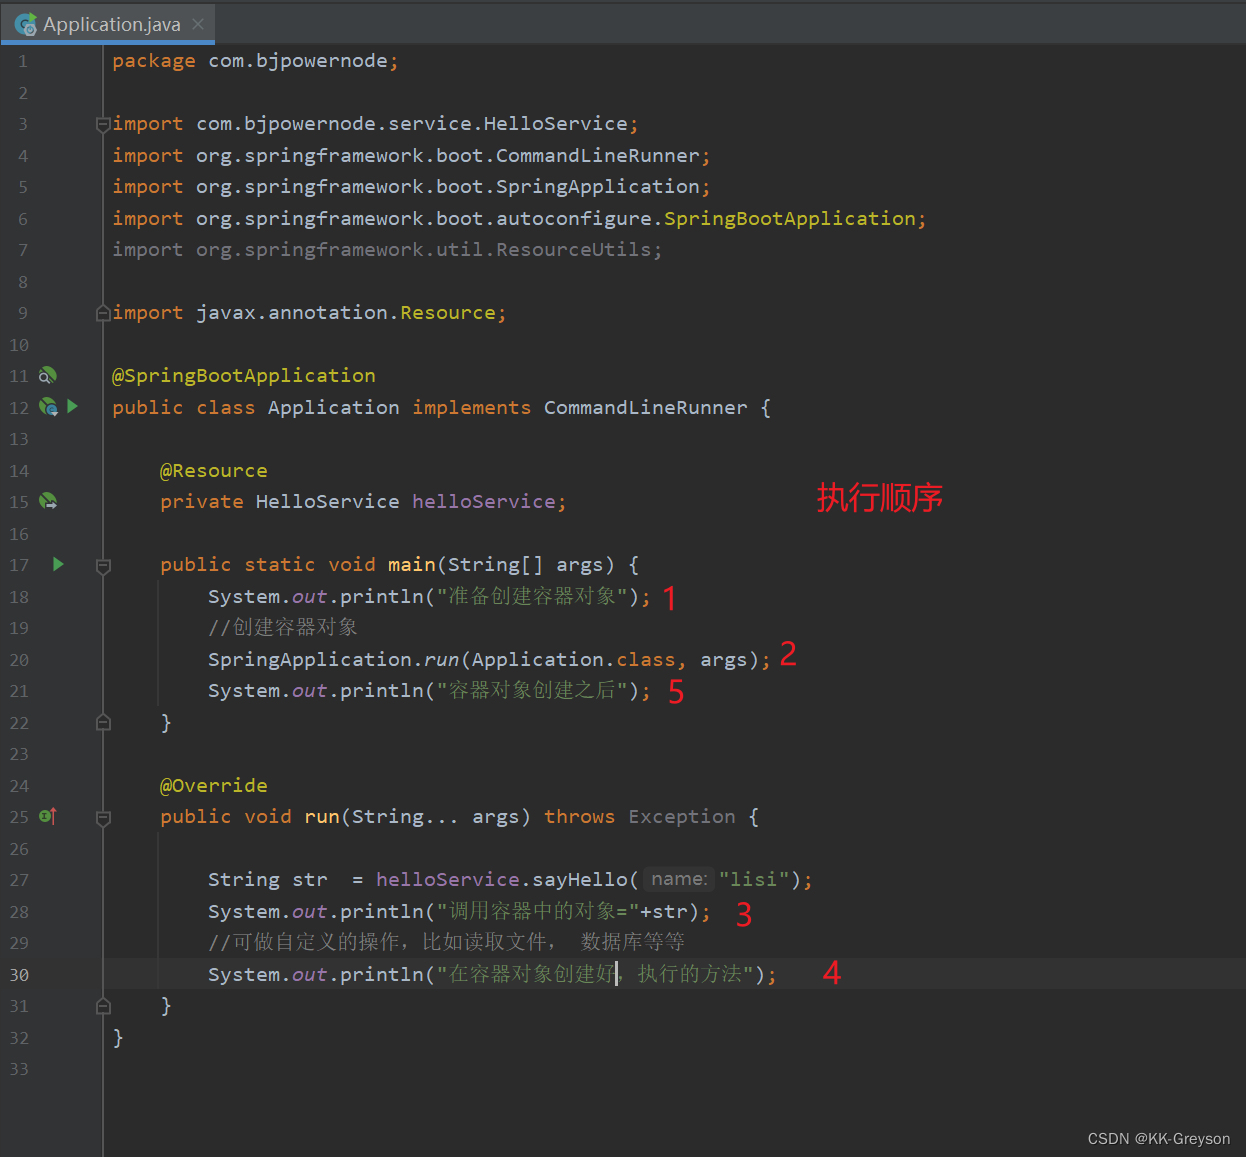Click injected bean gutter icon on line 15
This screenshot has width=1246, height=1157.
click(47, 501)
